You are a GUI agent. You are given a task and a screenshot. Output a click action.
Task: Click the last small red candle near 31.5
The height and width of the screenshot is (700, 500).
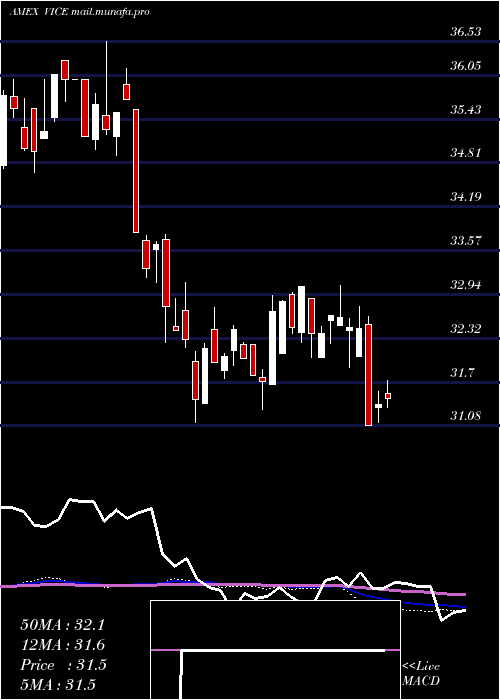[388, 396]
